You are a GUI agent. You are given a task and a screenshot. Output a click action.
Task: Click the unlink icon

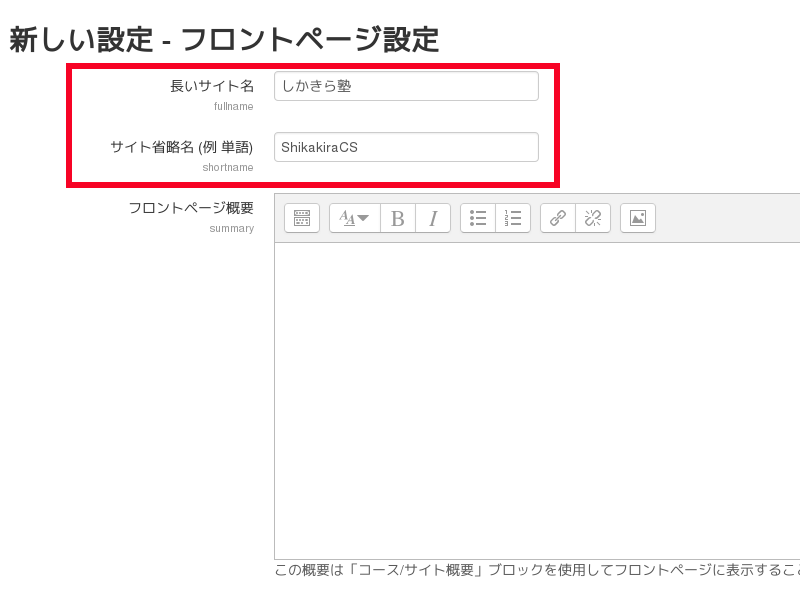[x=593, y=218]
